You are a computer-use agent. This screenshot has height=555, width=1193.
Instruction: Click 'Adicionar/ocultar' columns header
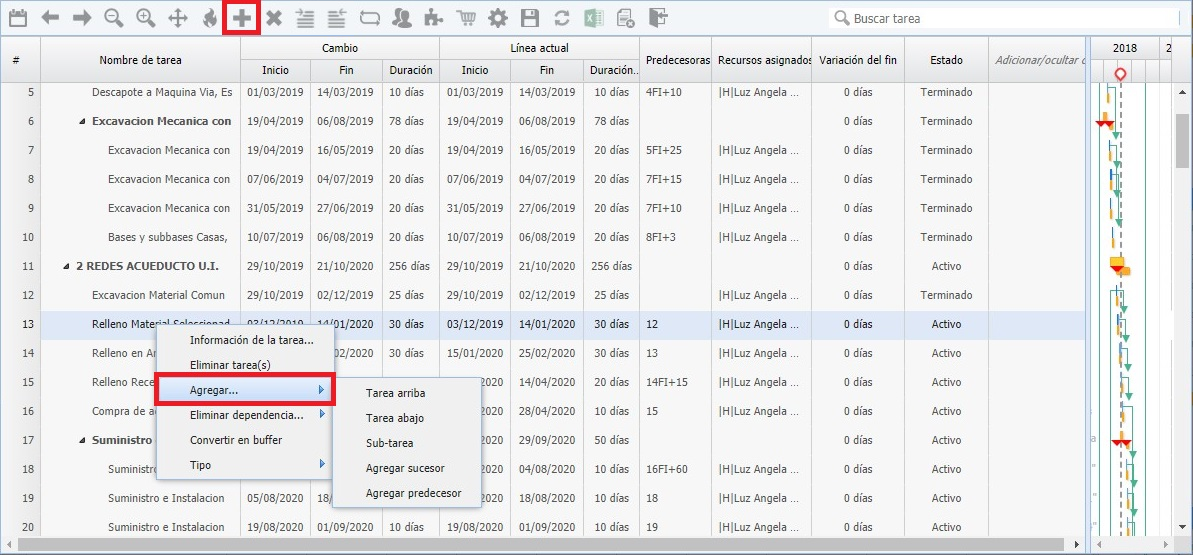click(1037, 59)
